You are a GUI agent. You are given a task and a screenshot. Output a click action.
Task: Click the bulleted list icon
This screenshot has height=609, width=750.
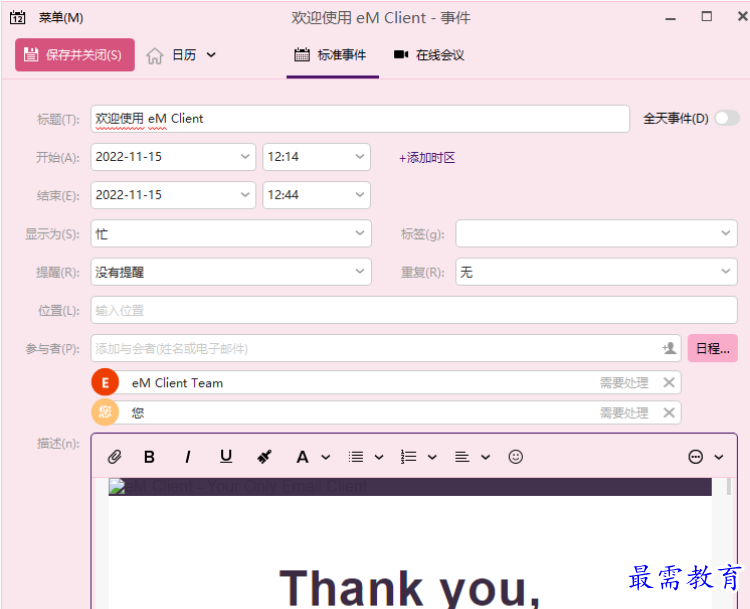(x=356, y=457)
